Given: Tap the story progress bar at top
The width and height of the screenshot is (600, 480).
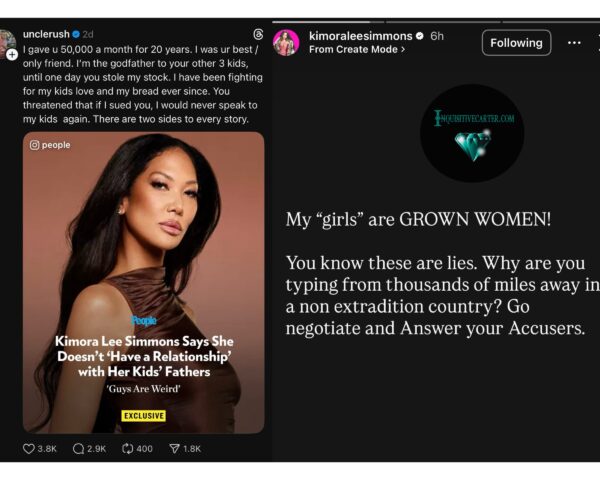Looking at the screenshot, I should [x=435, y=18].
